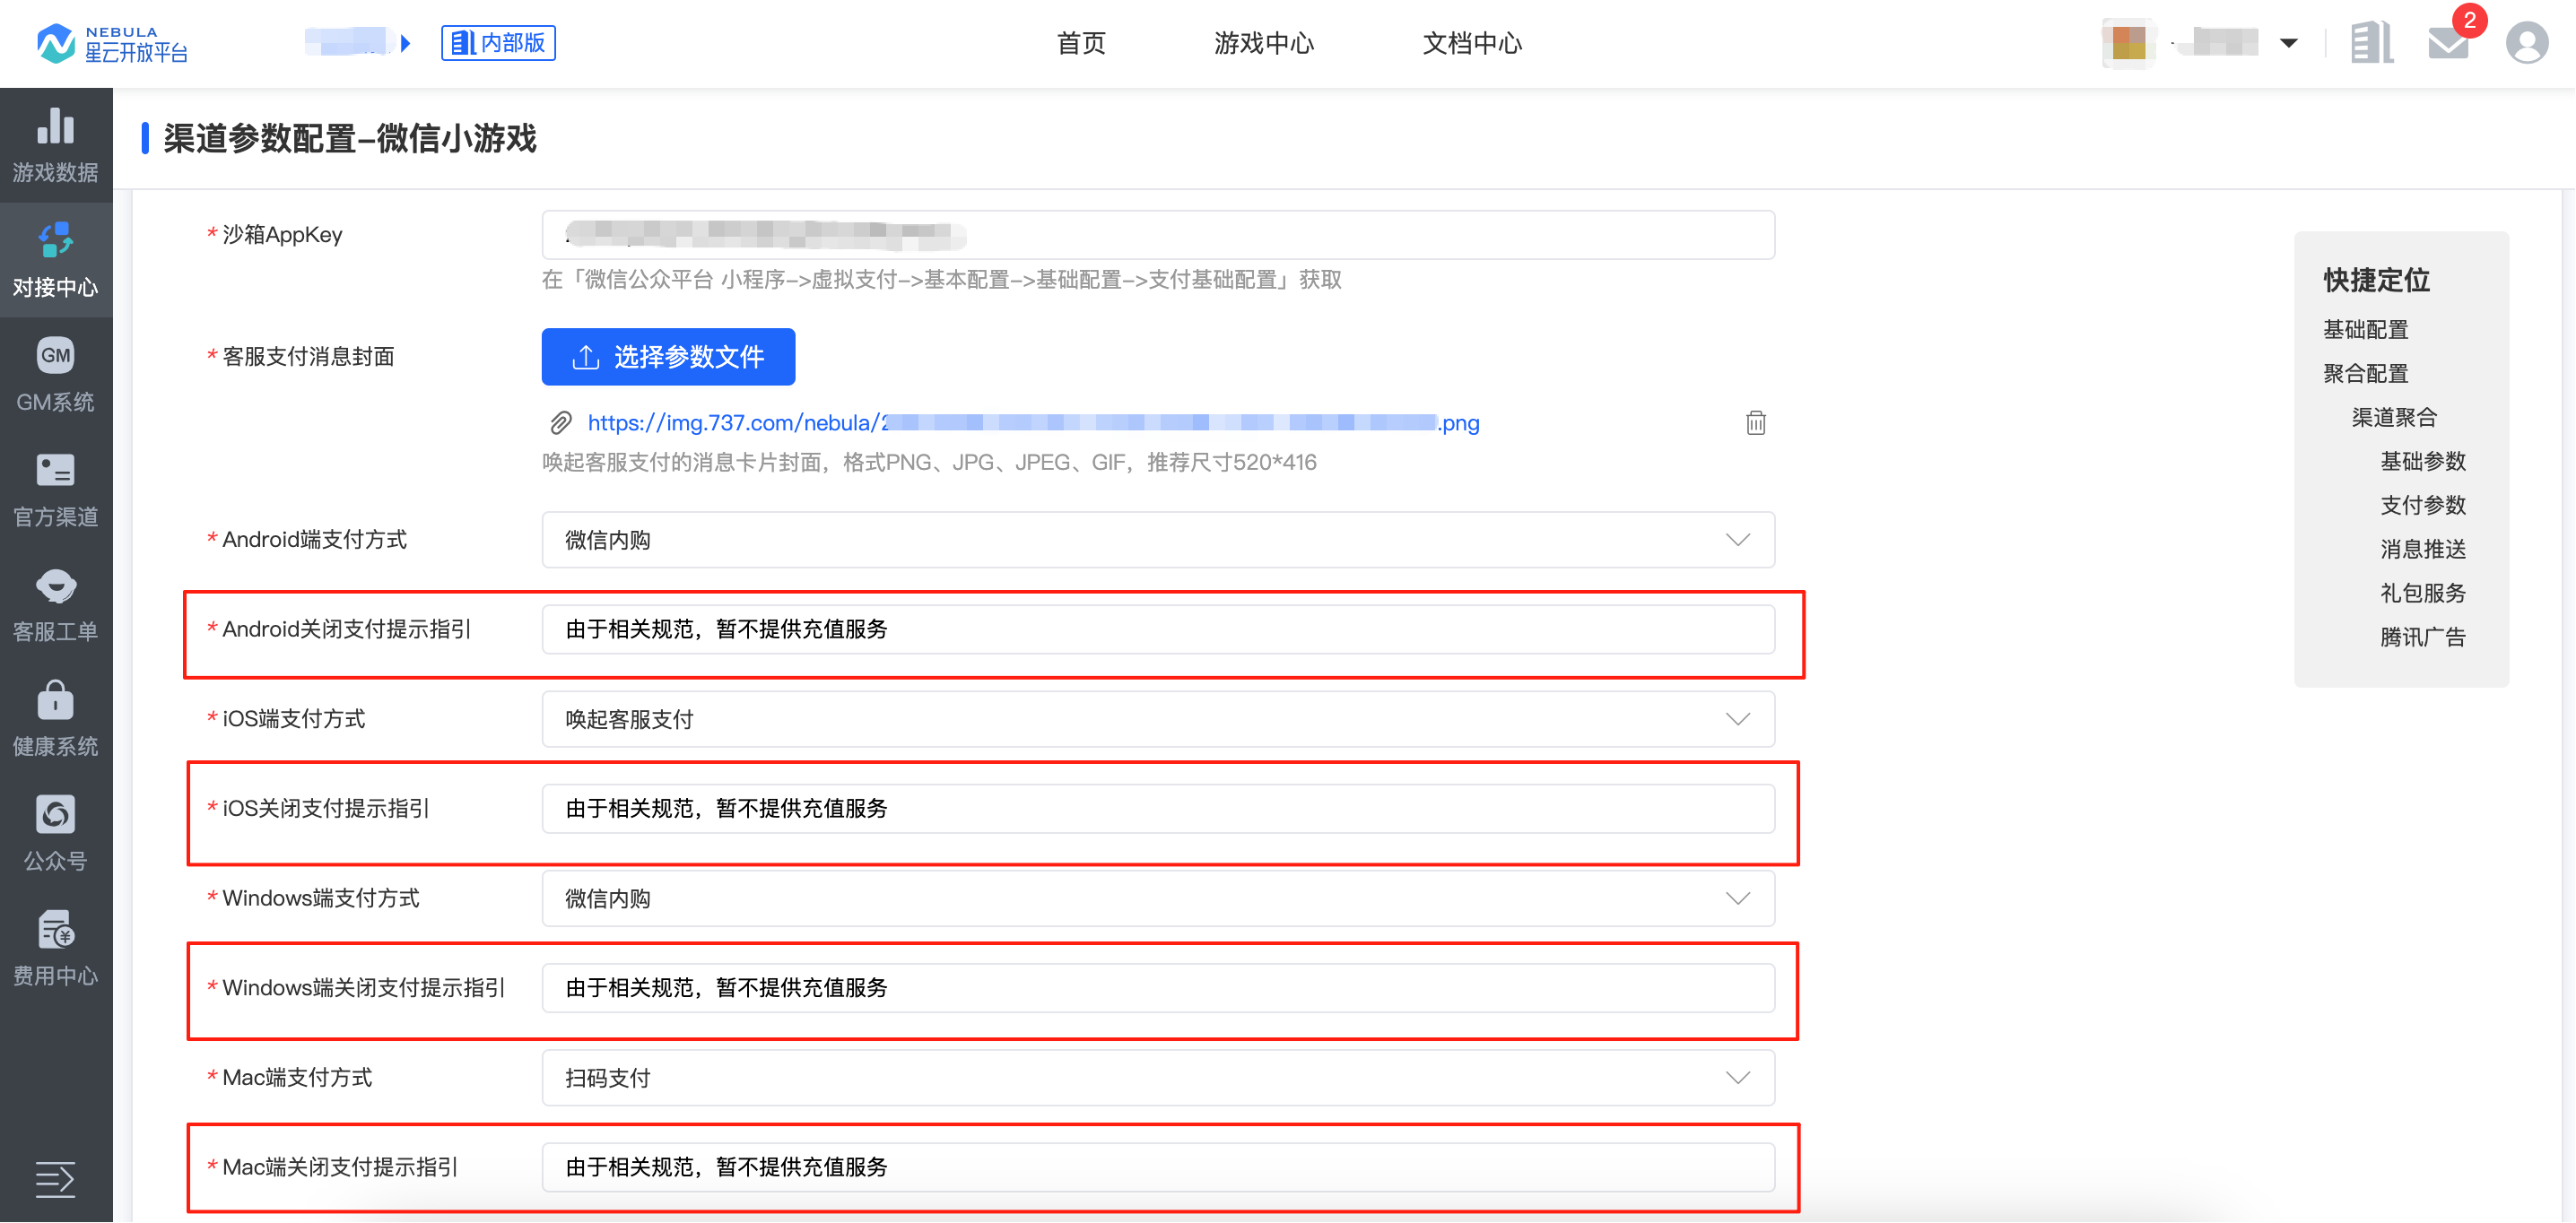Jump to 腾讯广告 in 快捷定位
2576x1223 pixels.
pyautogui.click(x=2422, y=637)
